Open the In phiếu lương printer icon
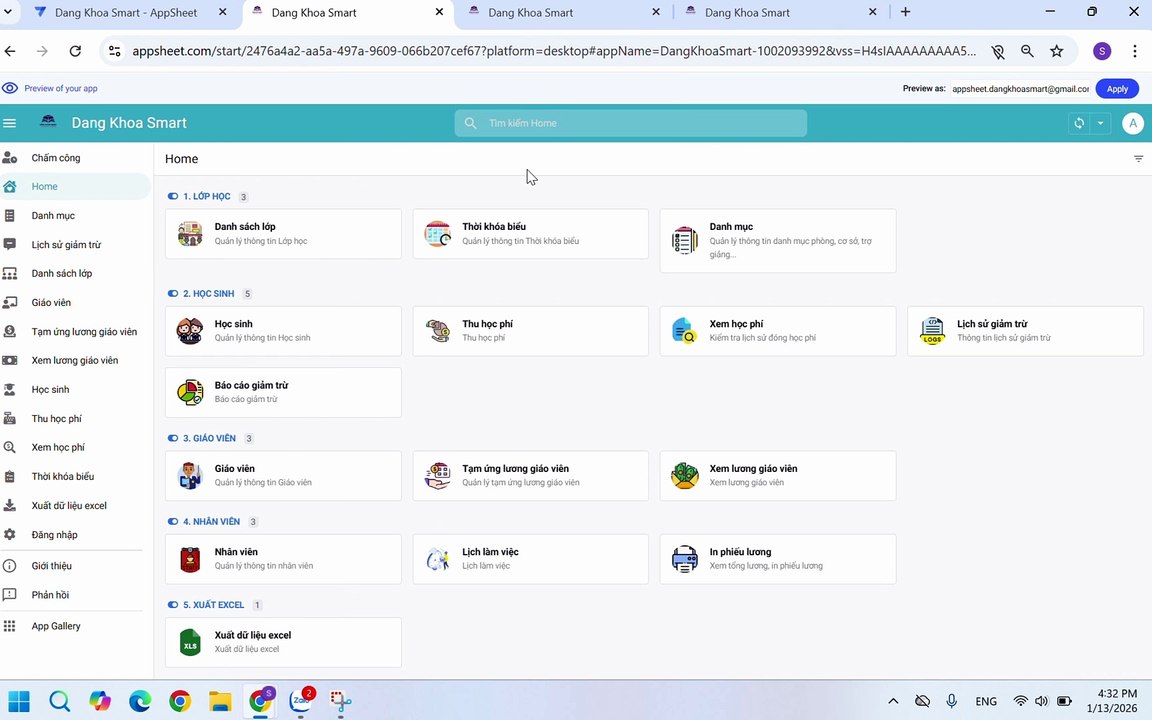The height and width of the screenshot is (720, 1152). 685,559
